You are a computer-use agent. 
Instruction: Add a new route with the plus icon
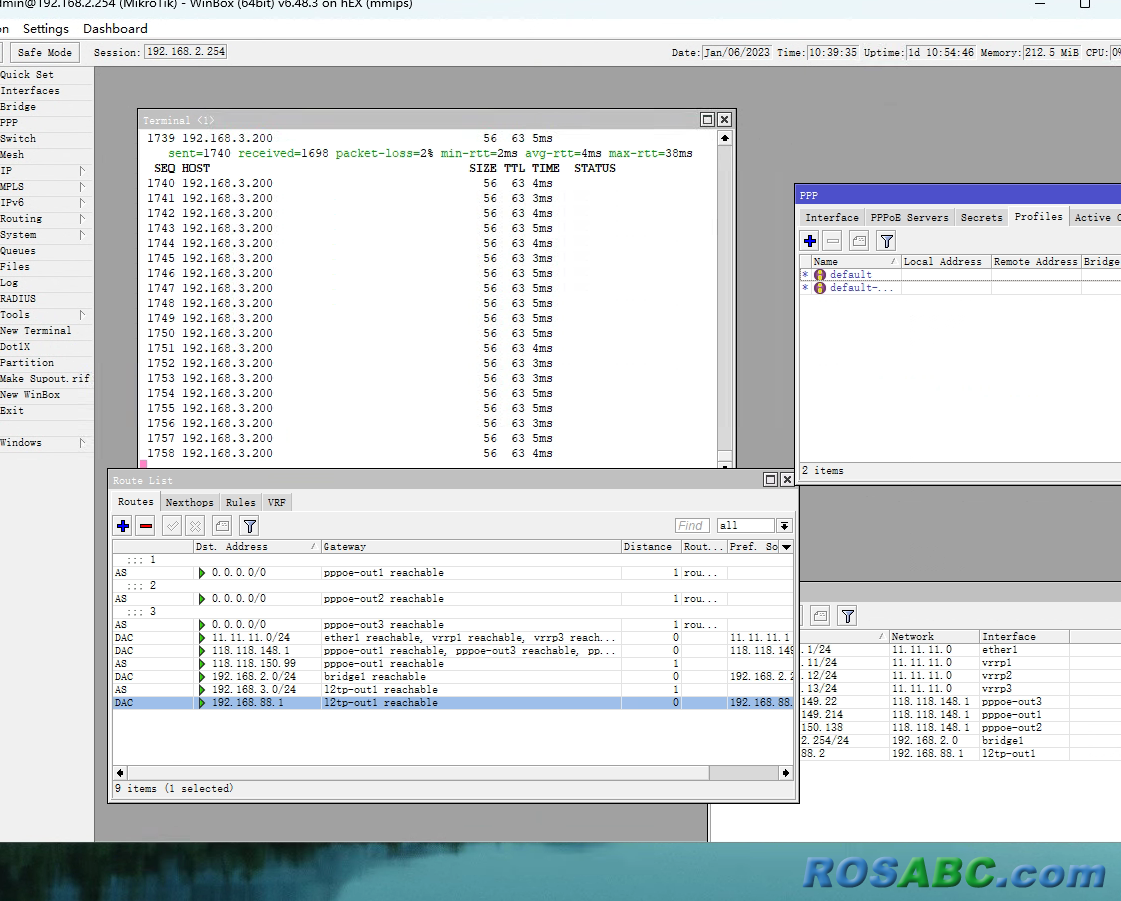pyautogui.click(x=123, y=526)
